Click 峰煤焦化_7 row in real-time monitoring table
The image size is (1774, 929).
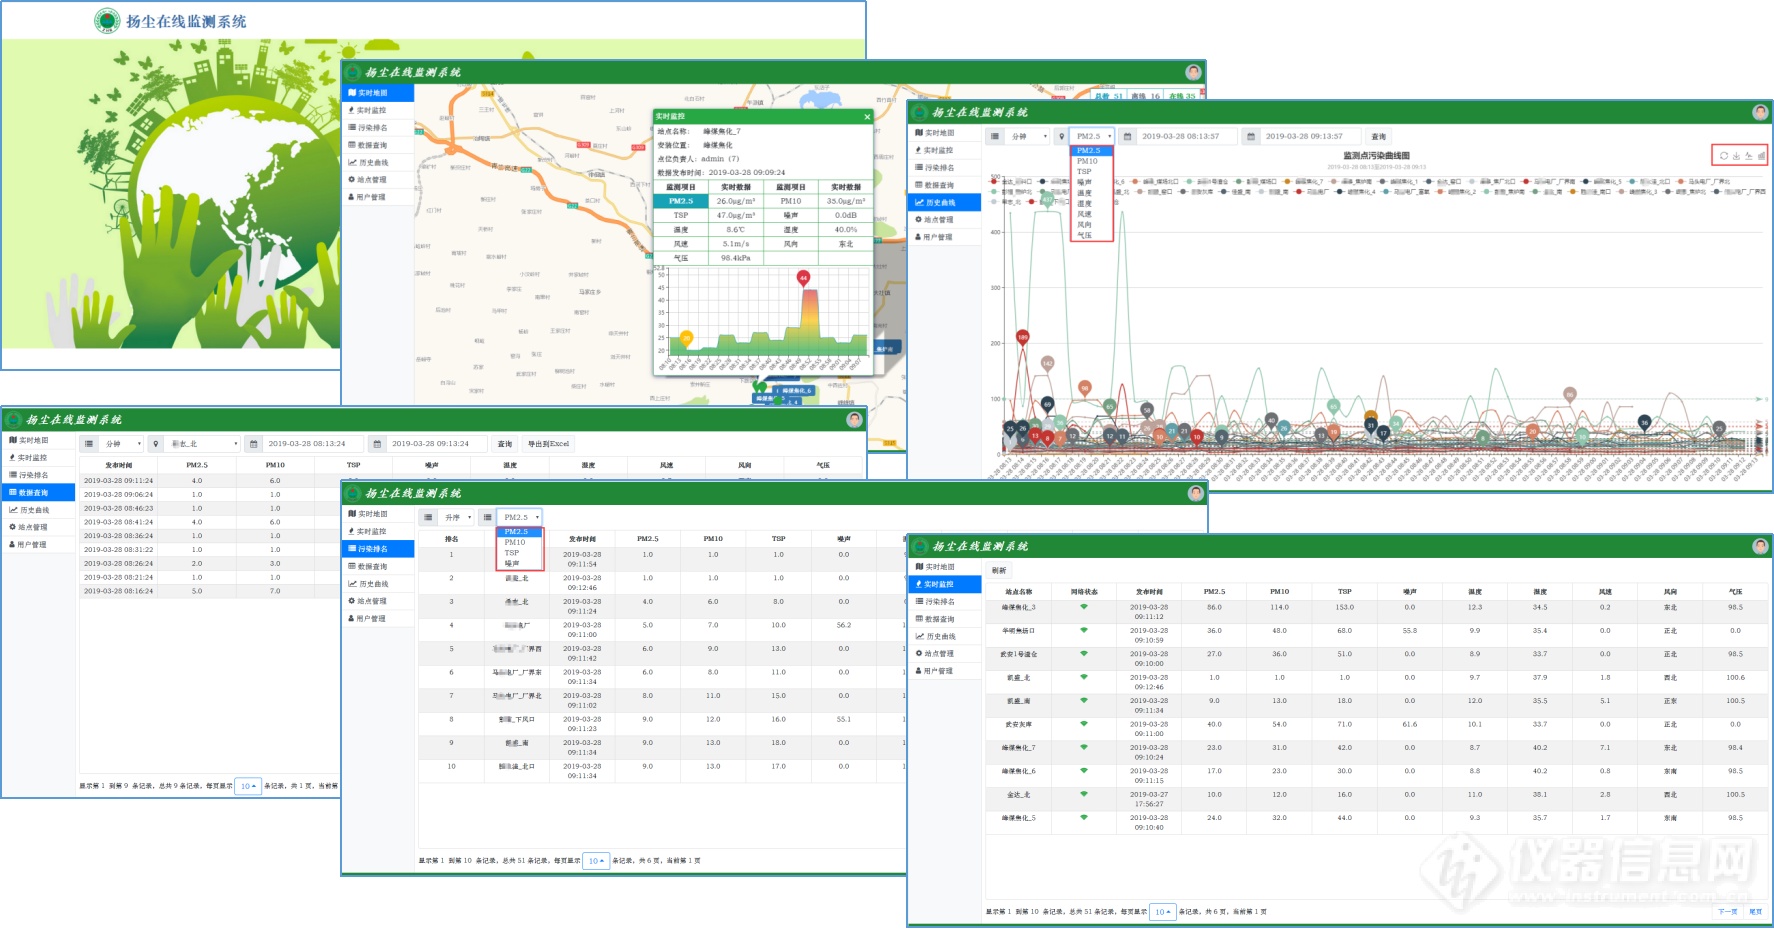(1377, 752)
